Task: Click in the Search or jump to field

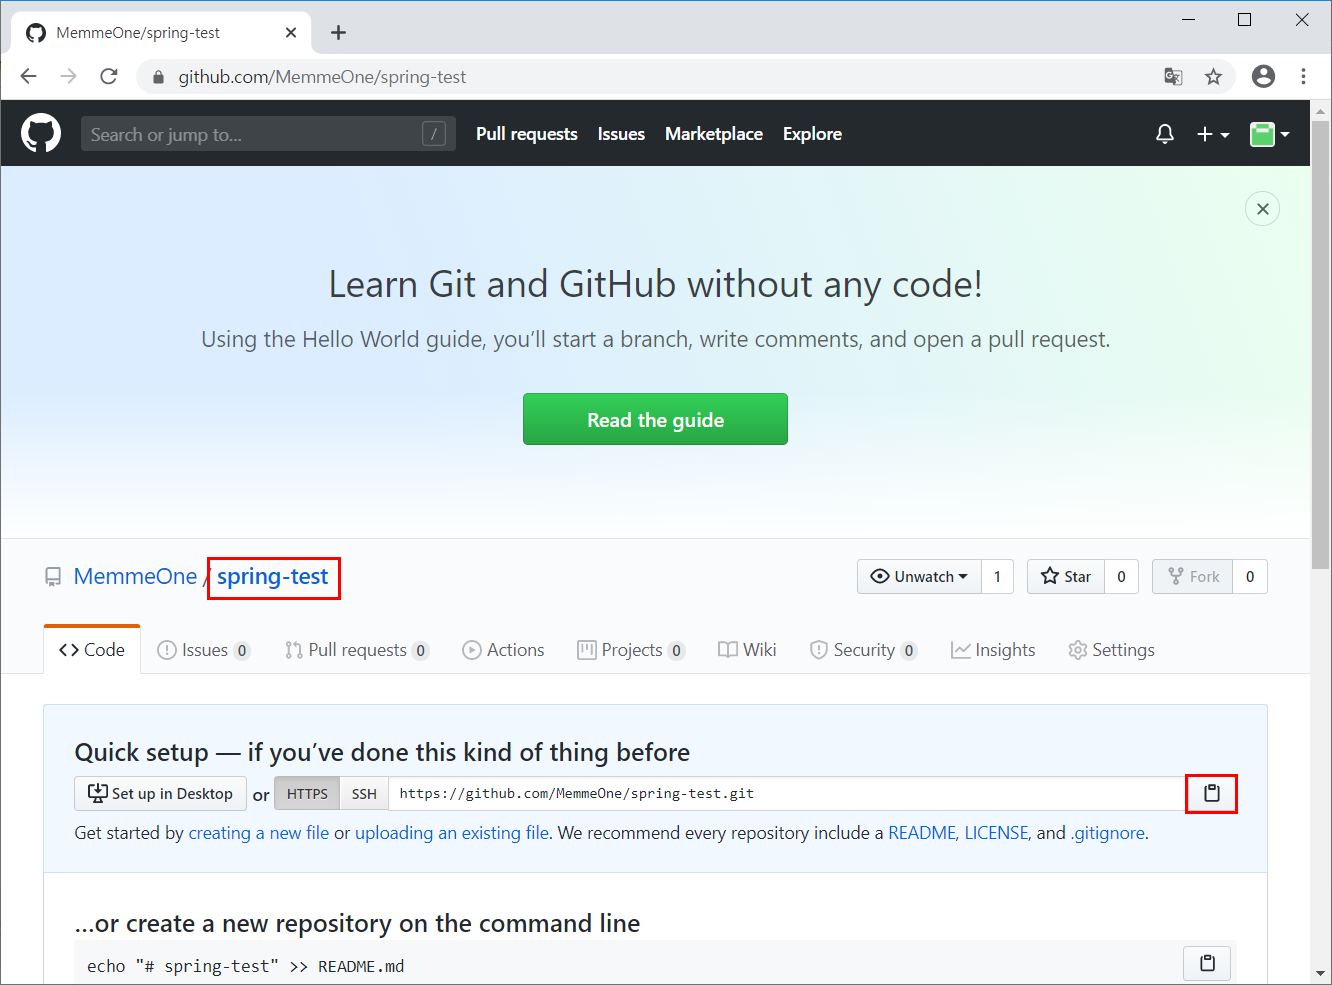Action: coord(268,134)
